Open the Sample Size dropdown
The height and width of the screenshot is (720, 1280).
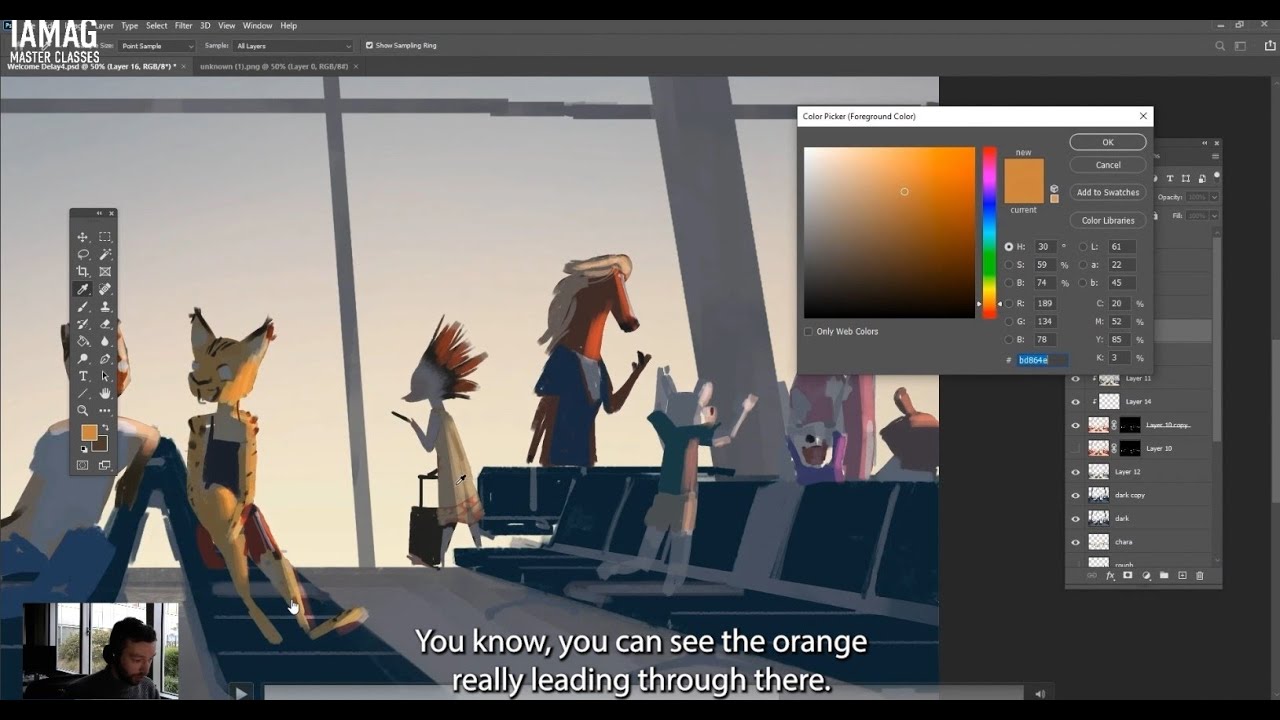(156, 46)
